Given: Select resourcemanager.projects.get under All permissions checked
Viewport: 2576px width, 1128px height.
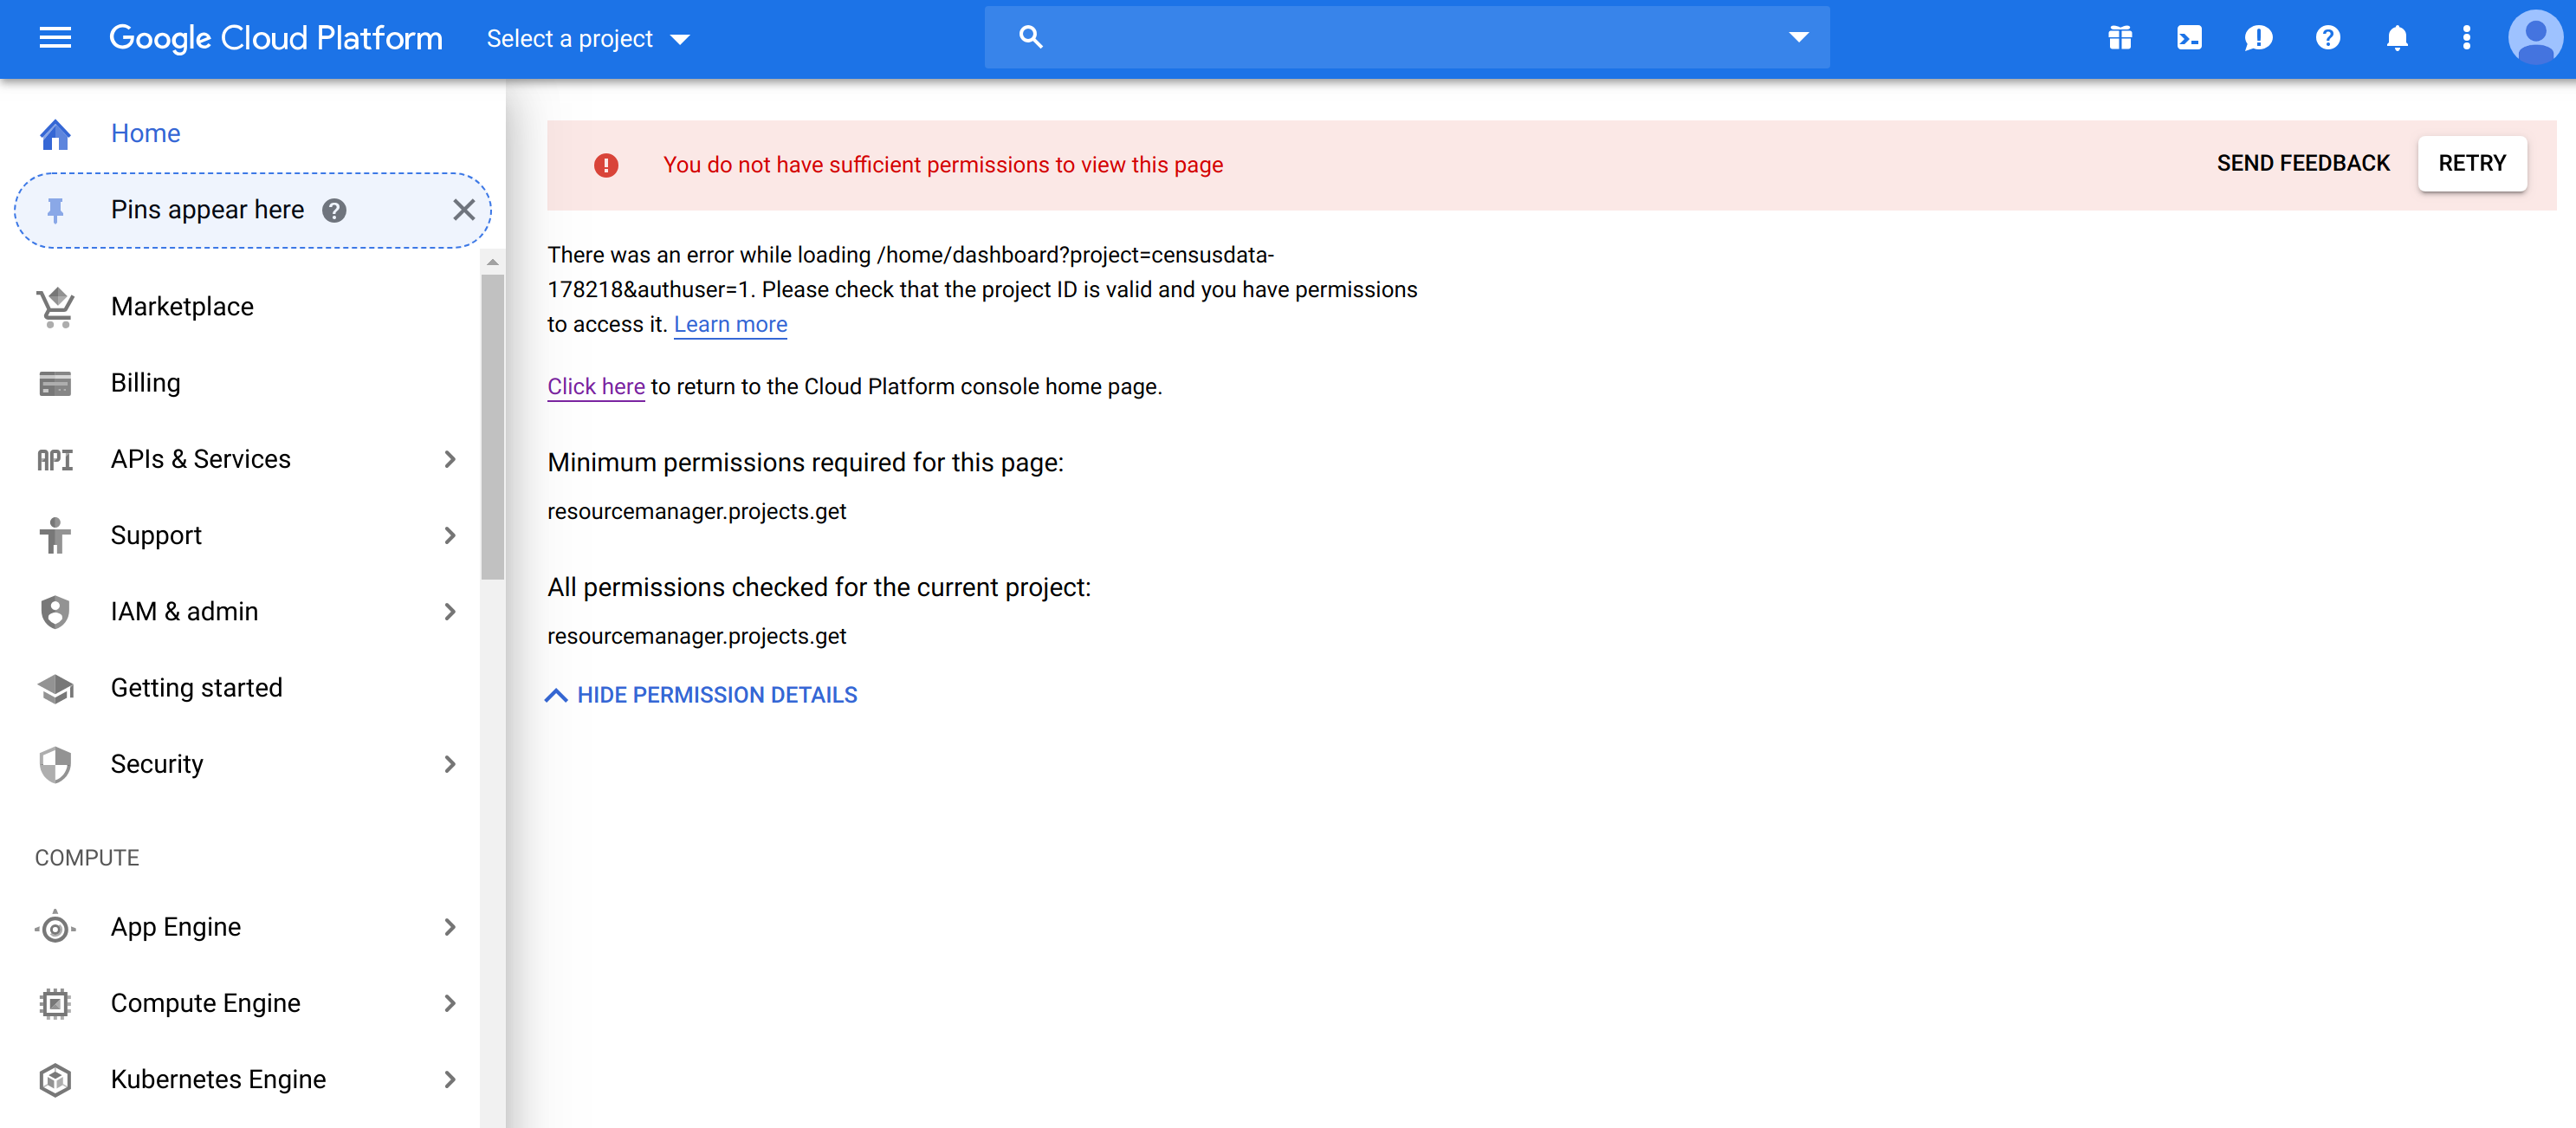Looking at the screenshot, I should coord(697,636).
